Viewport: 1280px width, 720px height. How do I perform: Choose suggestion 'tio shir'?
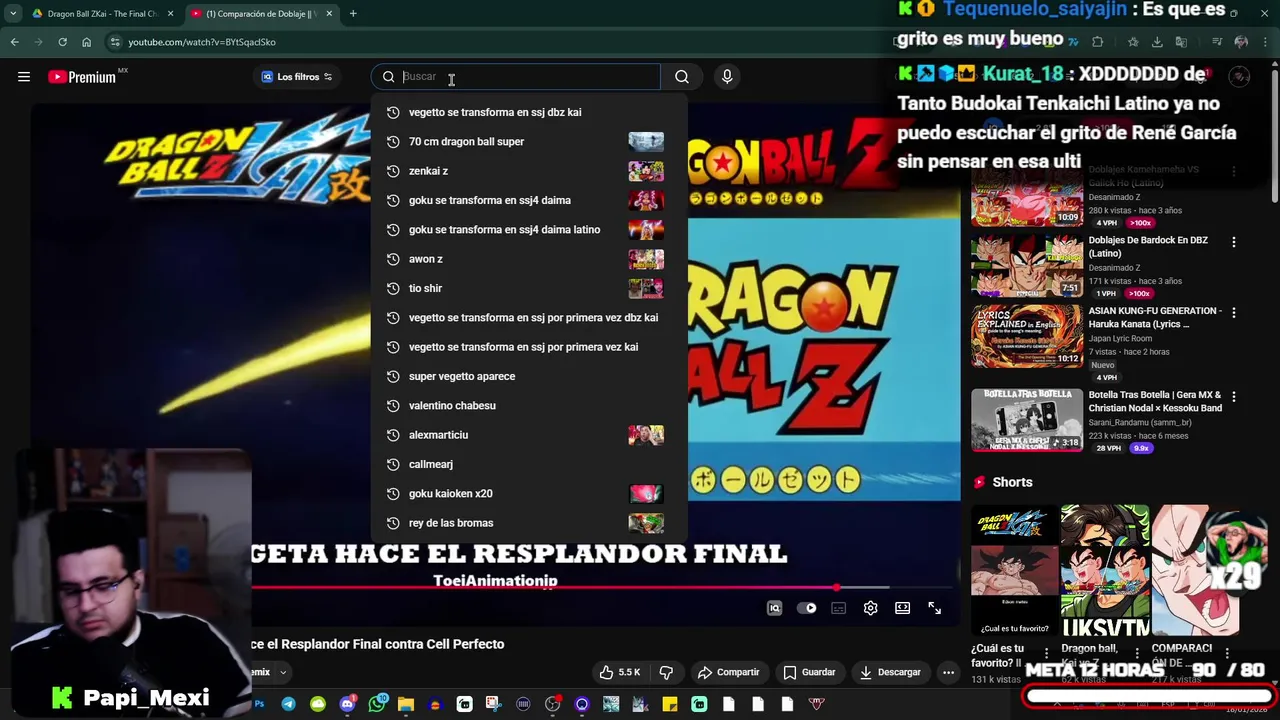pos(529,288)
